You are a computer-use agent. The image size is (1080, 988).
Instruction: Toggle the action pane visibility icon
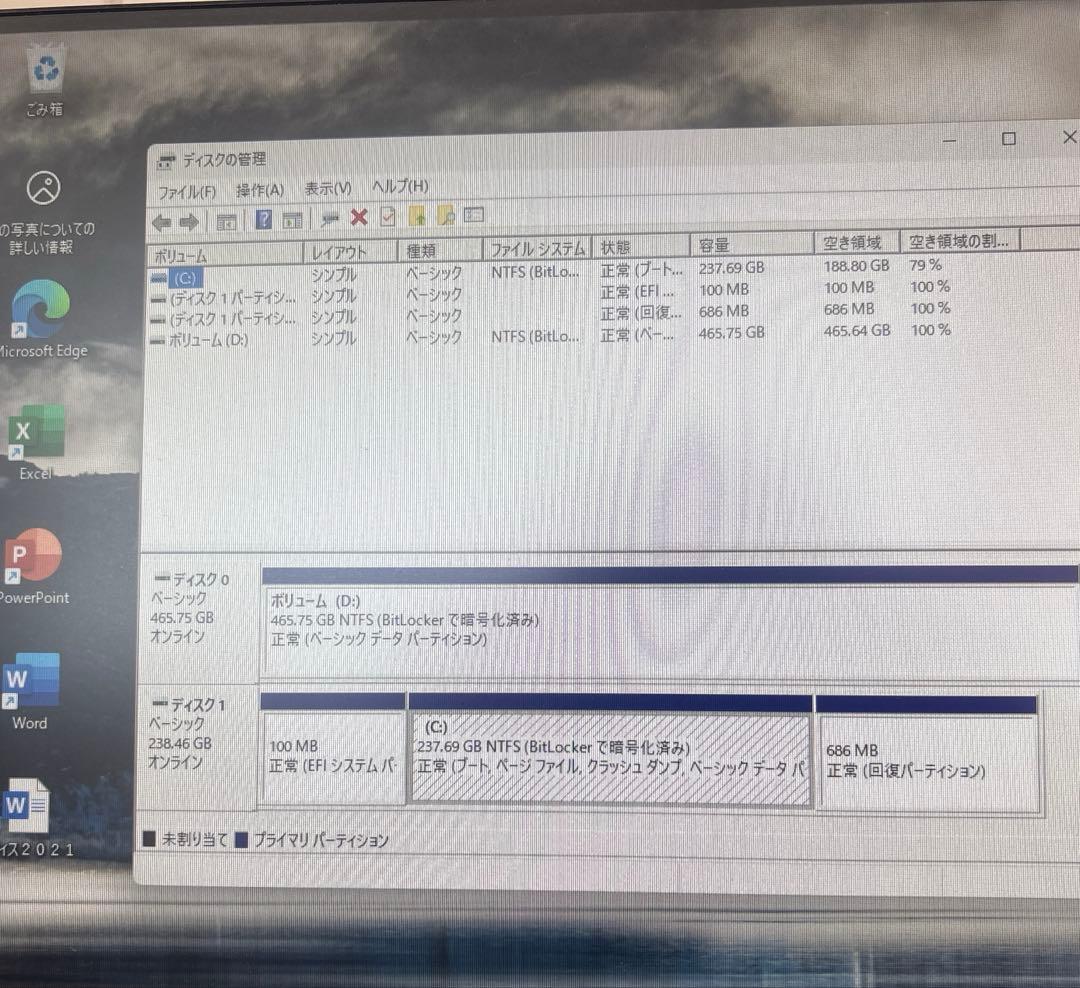tap(293, 218)
